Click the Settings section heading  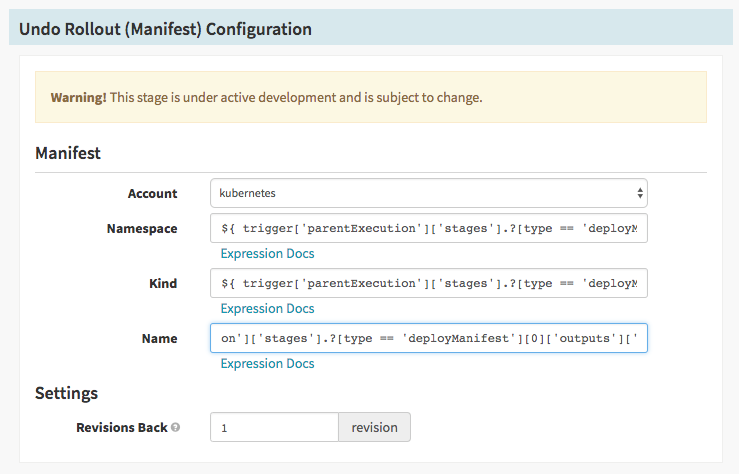click(x=66, y=392)
